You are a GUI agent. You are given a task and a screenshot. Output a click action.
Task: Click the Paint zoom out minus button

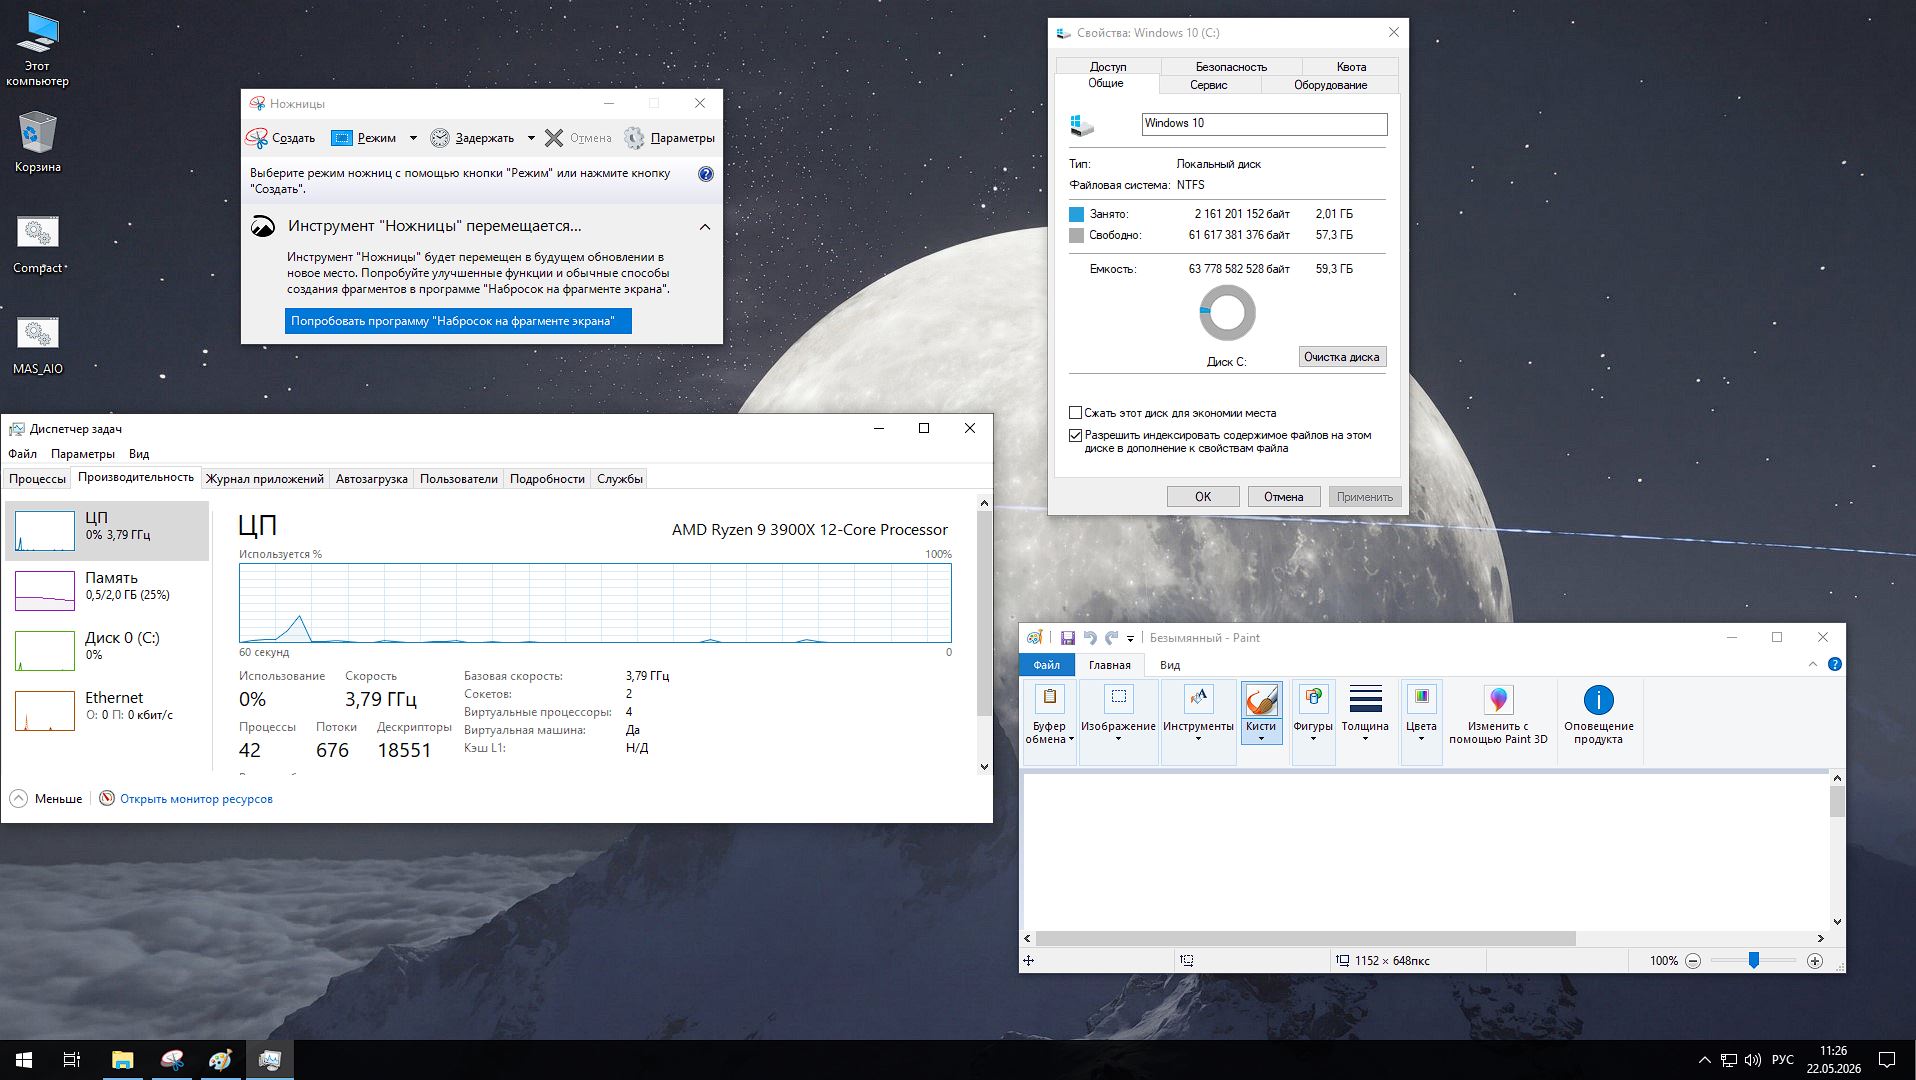click(x=1692, y=961)
